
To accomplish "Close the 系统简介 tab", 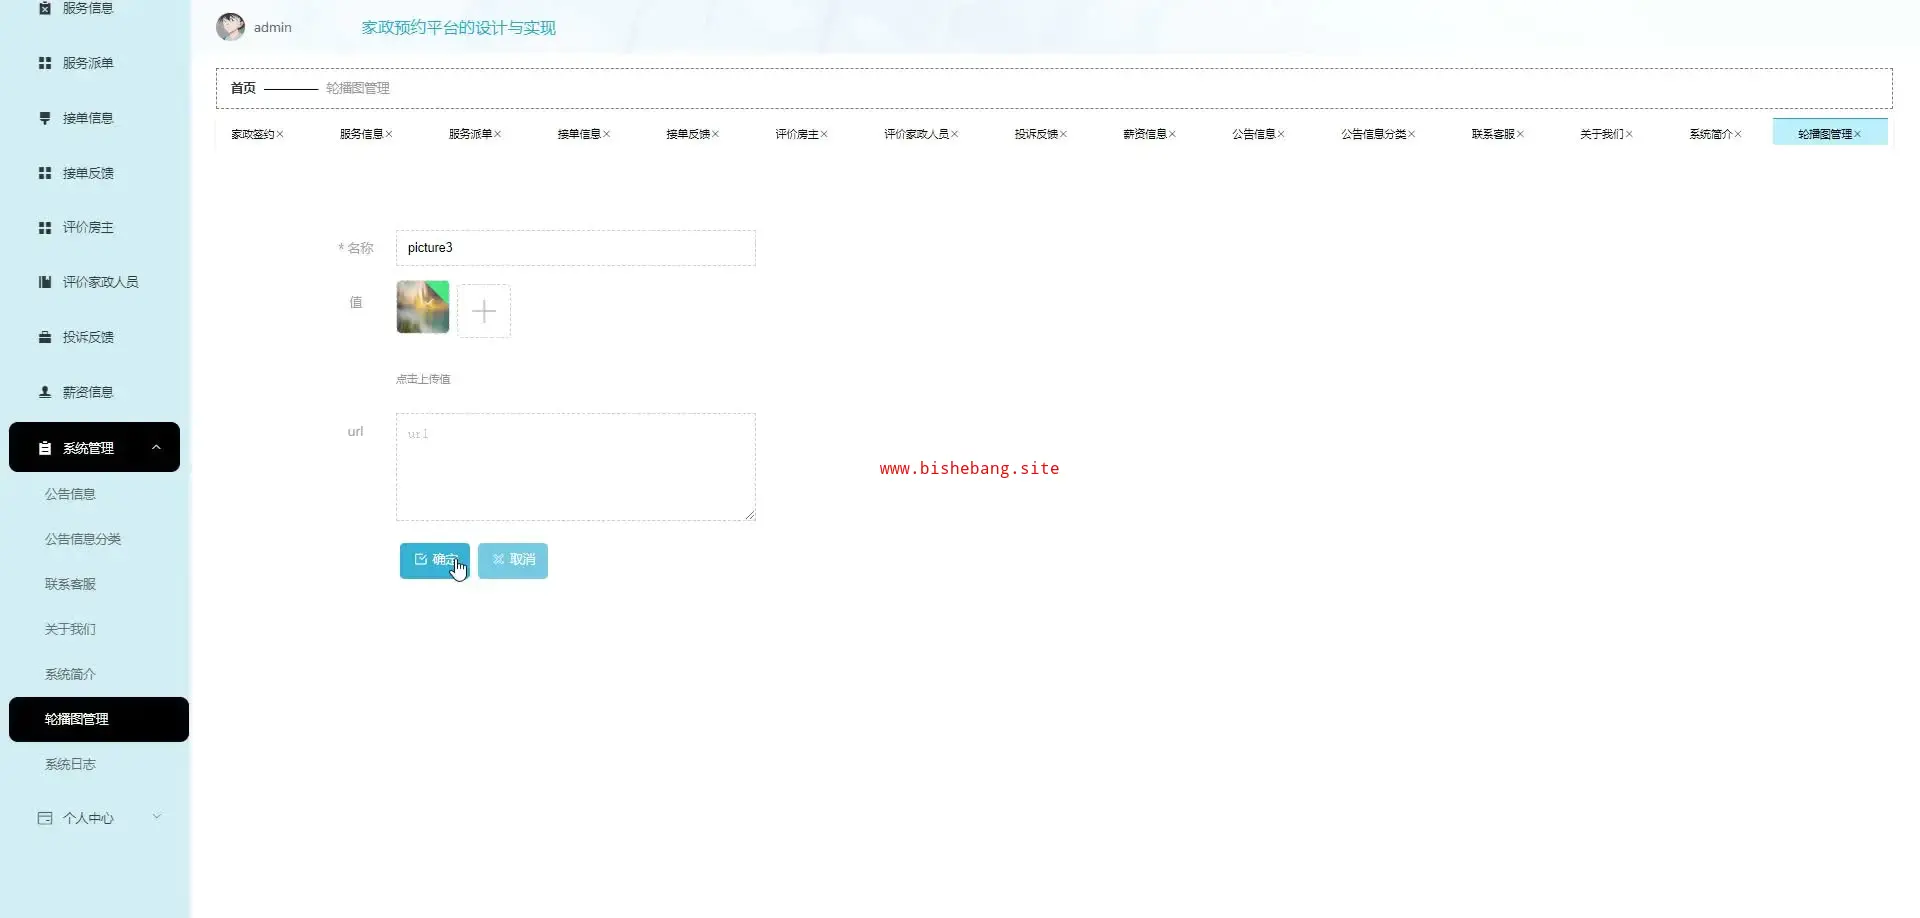I will coord(1739,134).
